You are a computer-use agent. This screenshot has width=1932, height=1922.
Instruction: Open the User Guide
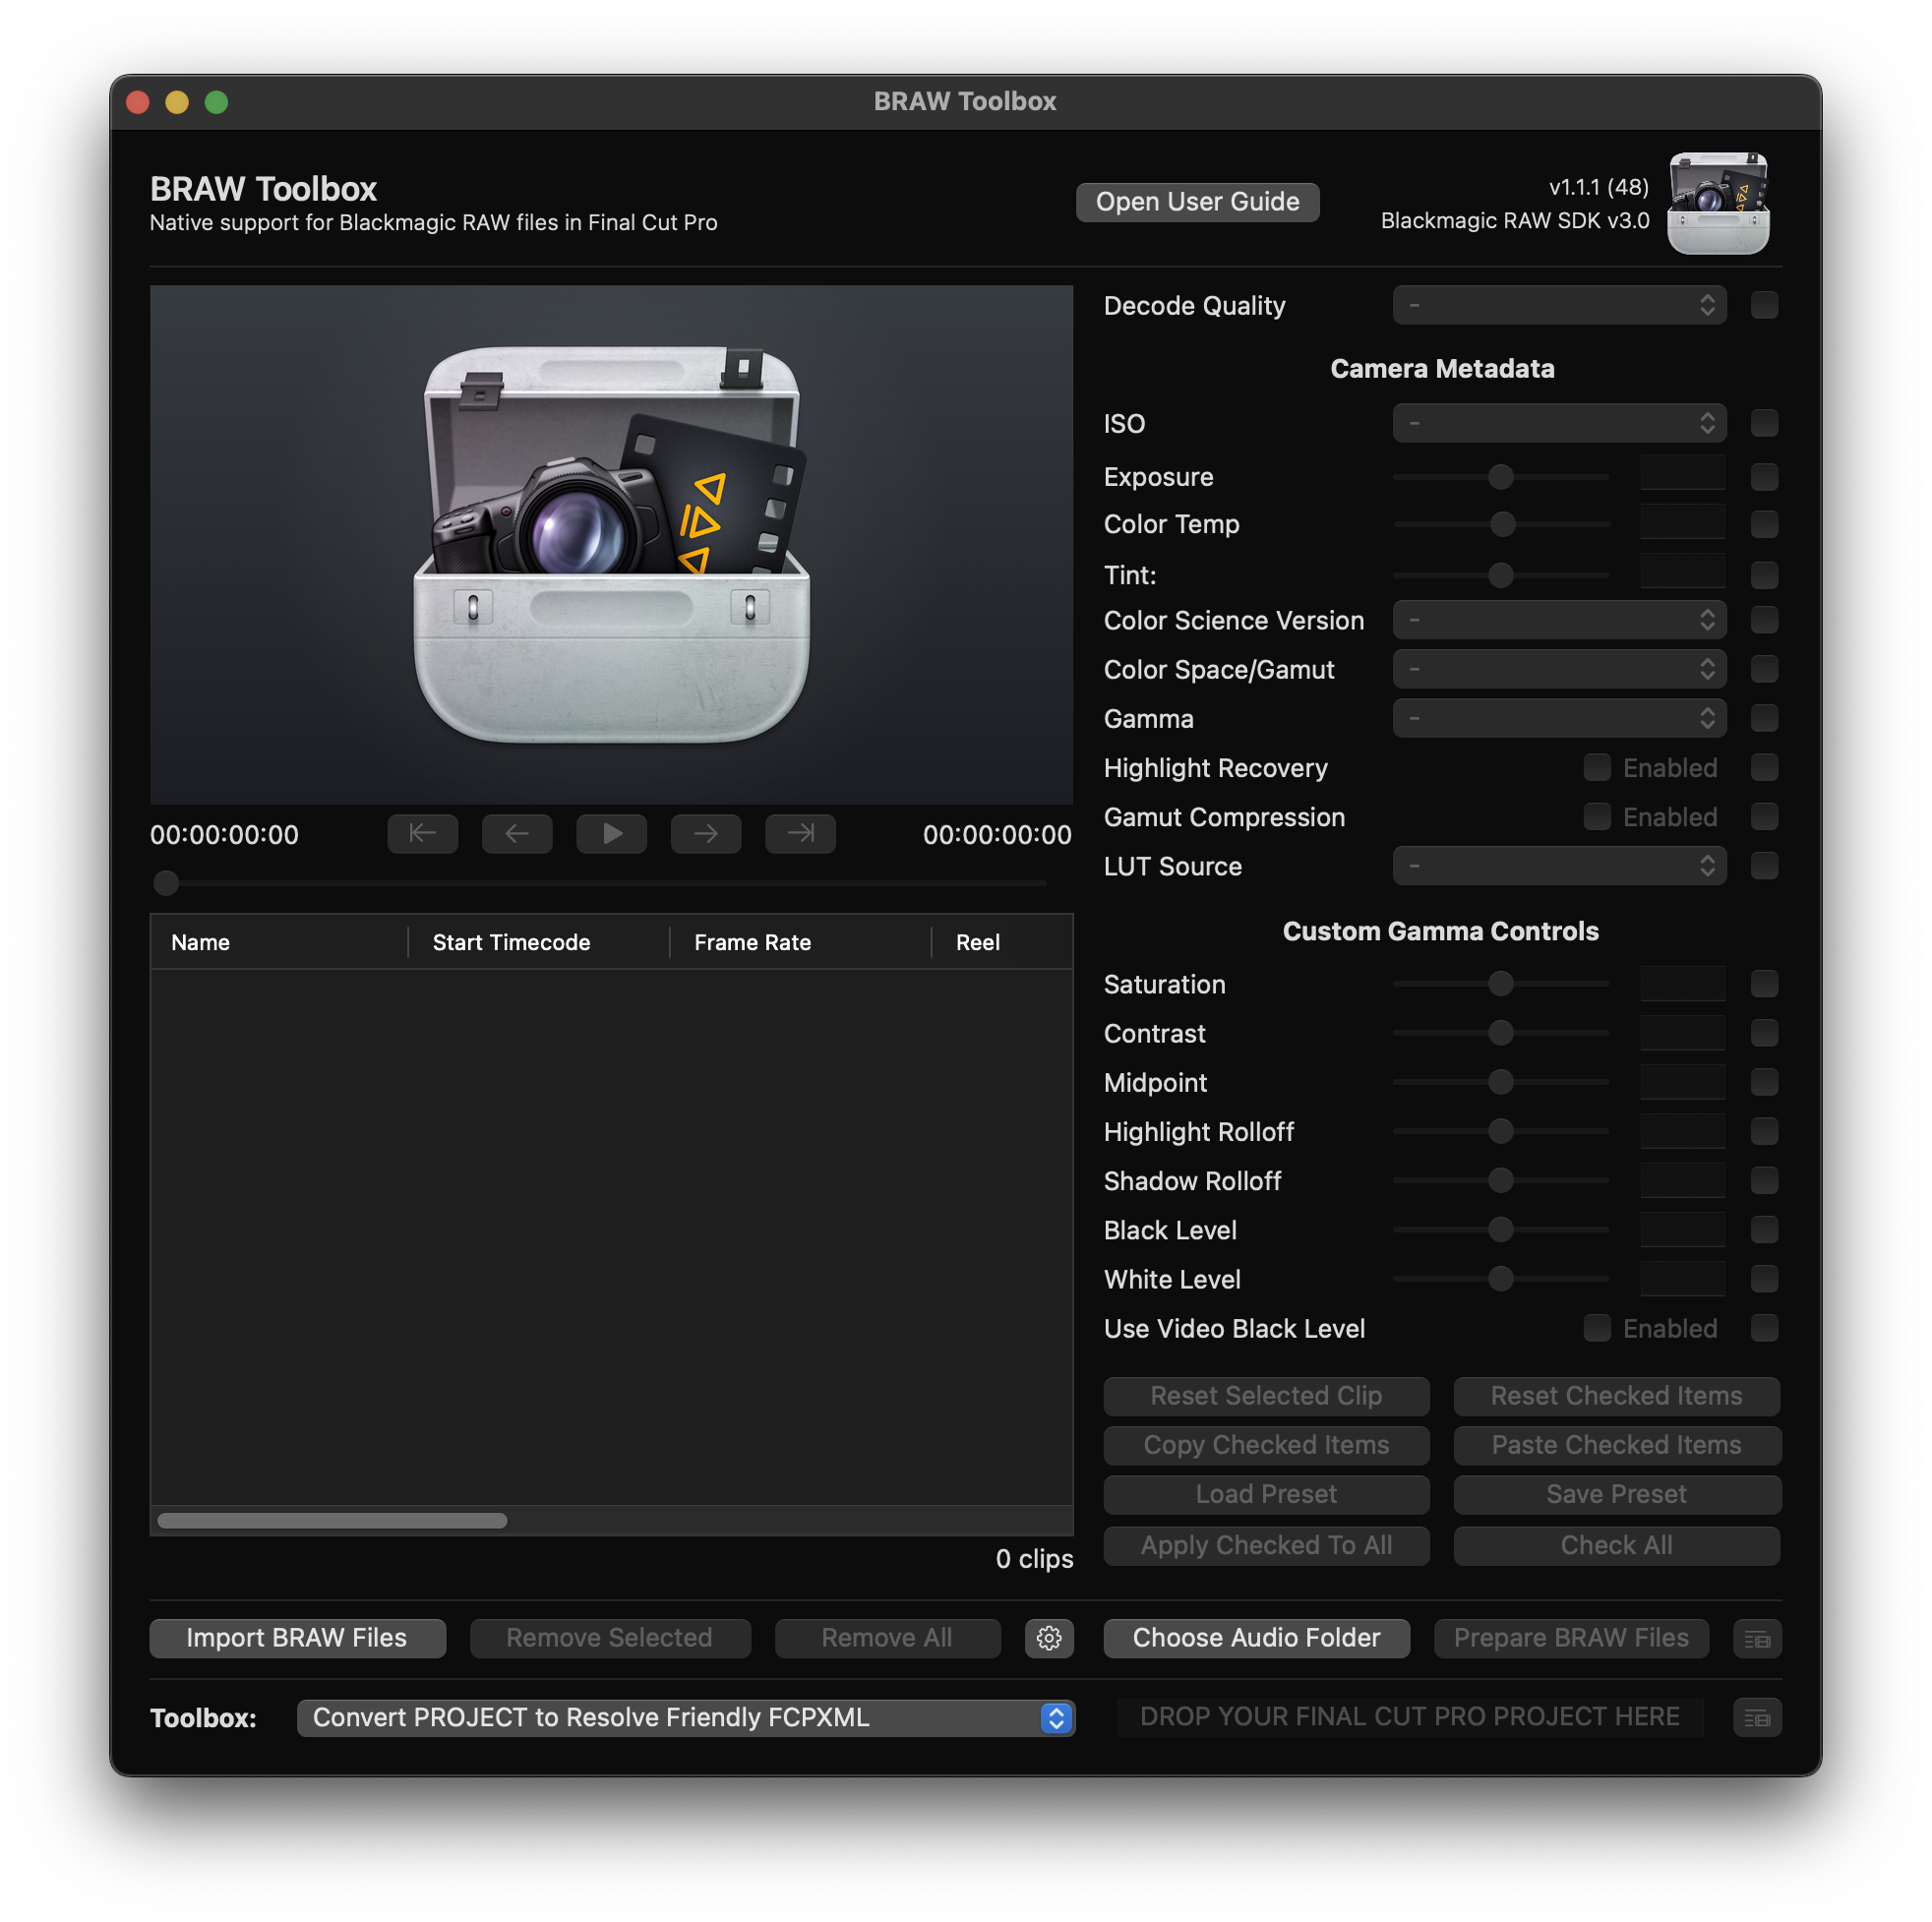tap(1197, 202)
